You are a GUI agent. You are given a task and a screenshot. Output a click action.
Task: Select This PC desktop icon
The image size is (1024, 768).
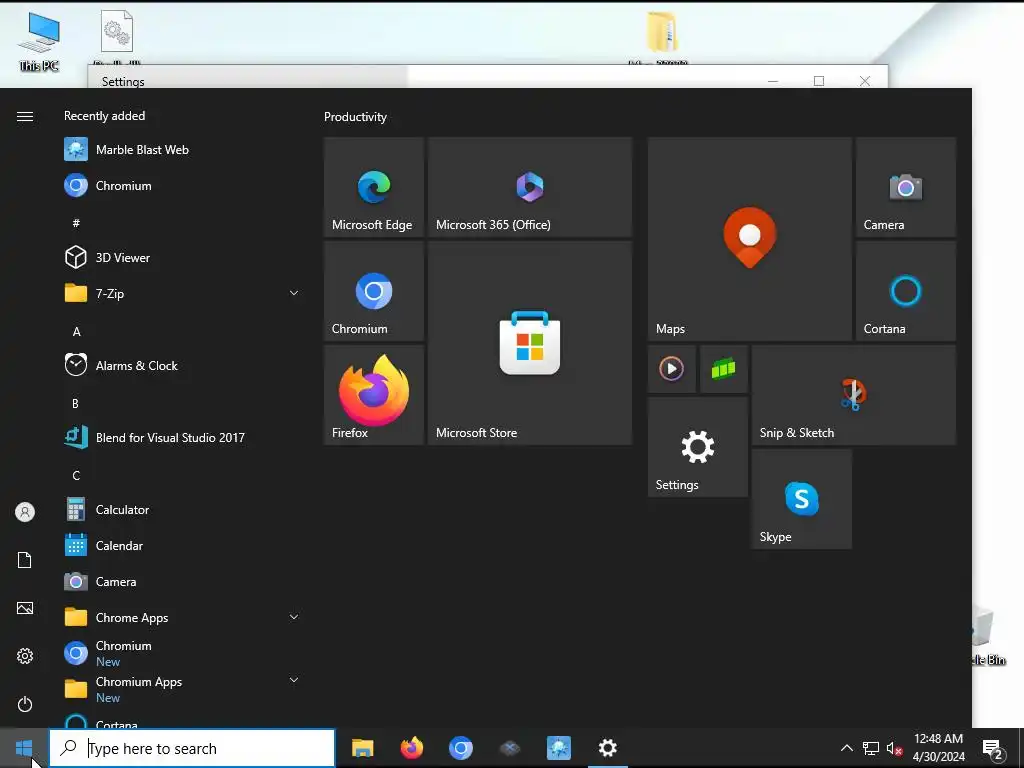(x=39, y=41)
